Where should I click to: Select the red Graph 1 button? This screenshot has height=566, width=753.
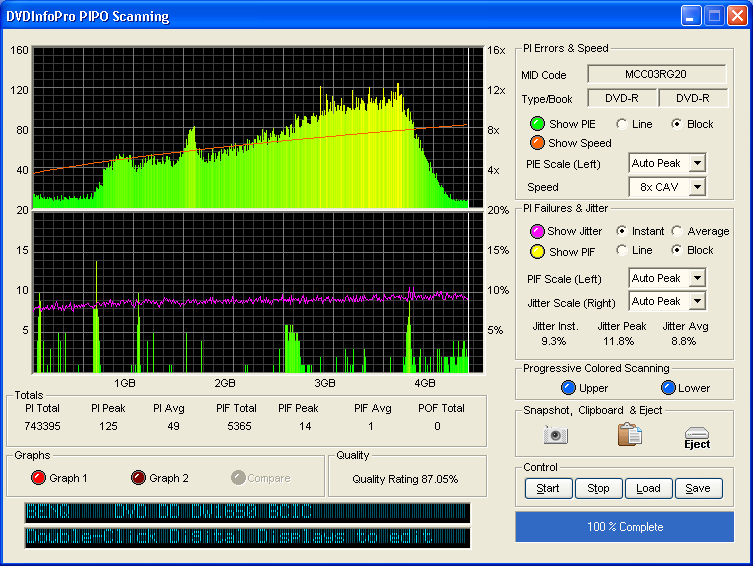tap(39, 478)
